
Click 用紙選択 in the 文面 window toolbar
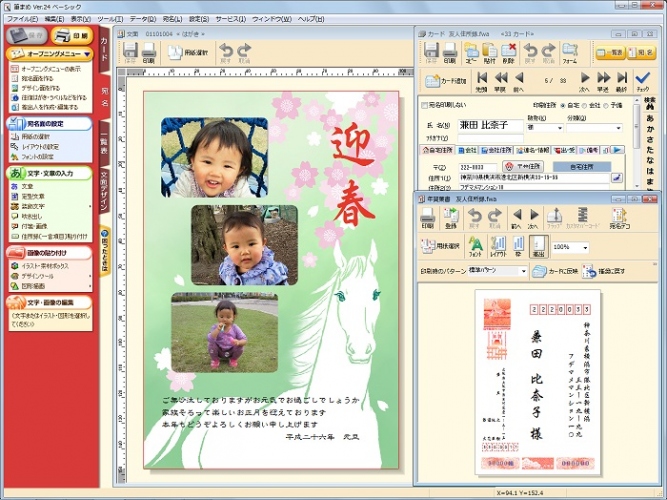(188, 52)
